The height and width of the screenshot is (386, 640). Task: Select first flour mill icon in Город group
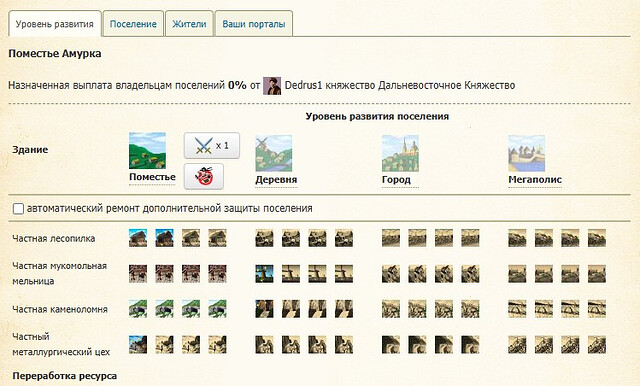point(391,274)
